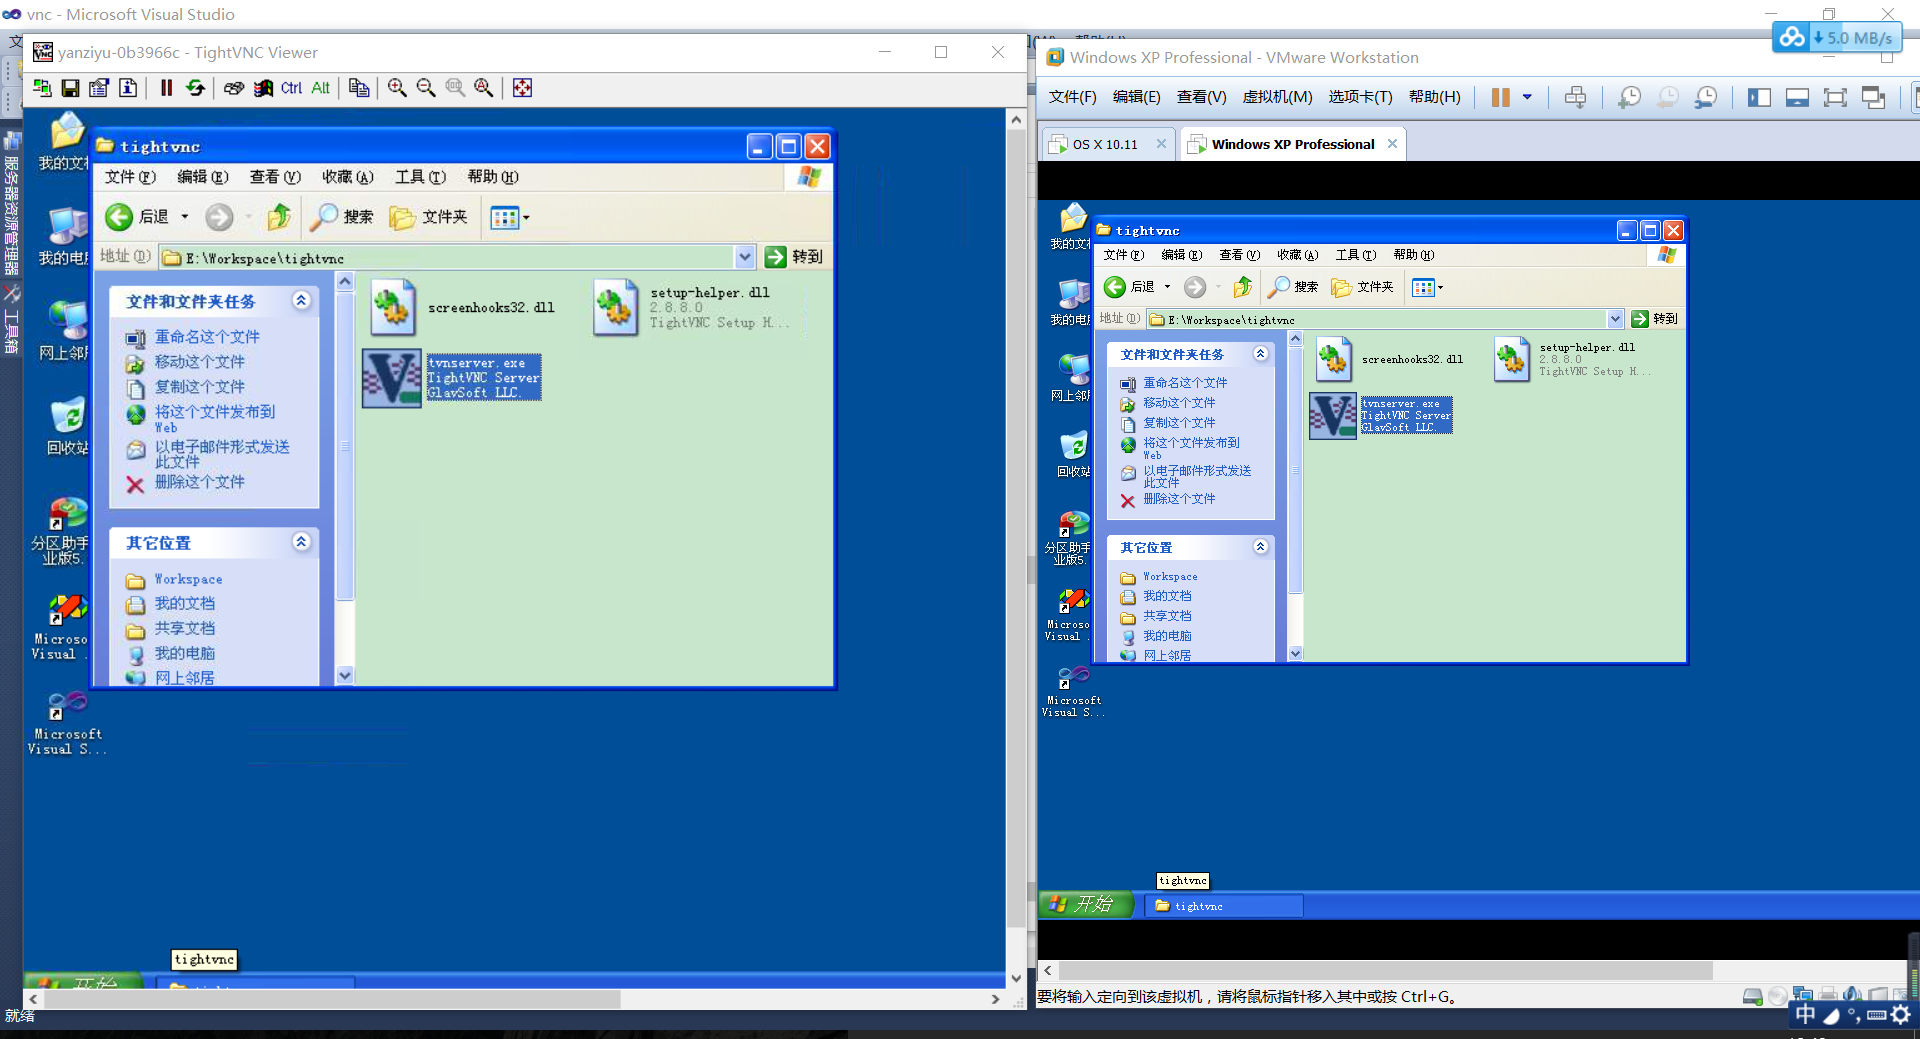Show Connection Info icon in TightVNC toolbar

click(128, 88)
